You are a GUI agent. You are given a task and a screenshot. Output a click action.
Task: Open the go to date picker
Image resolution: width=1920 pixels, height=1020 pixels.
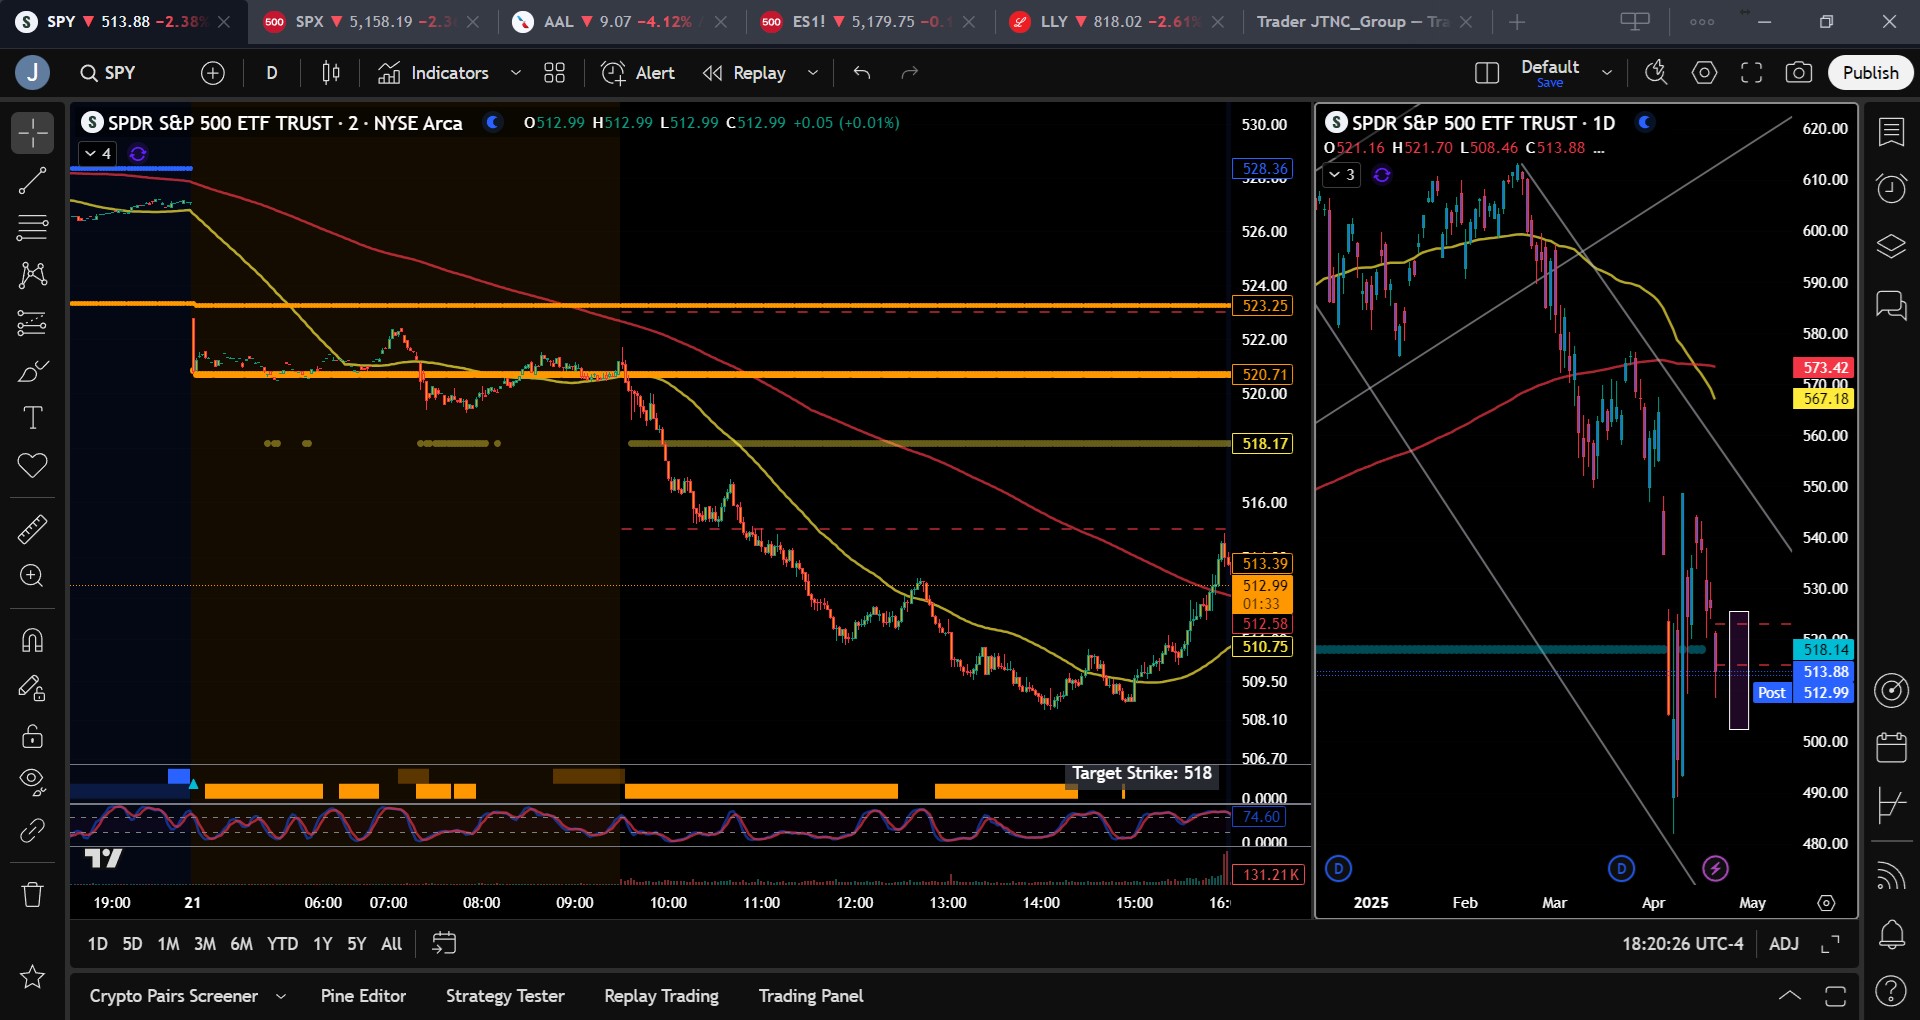(x=444, y=944)
